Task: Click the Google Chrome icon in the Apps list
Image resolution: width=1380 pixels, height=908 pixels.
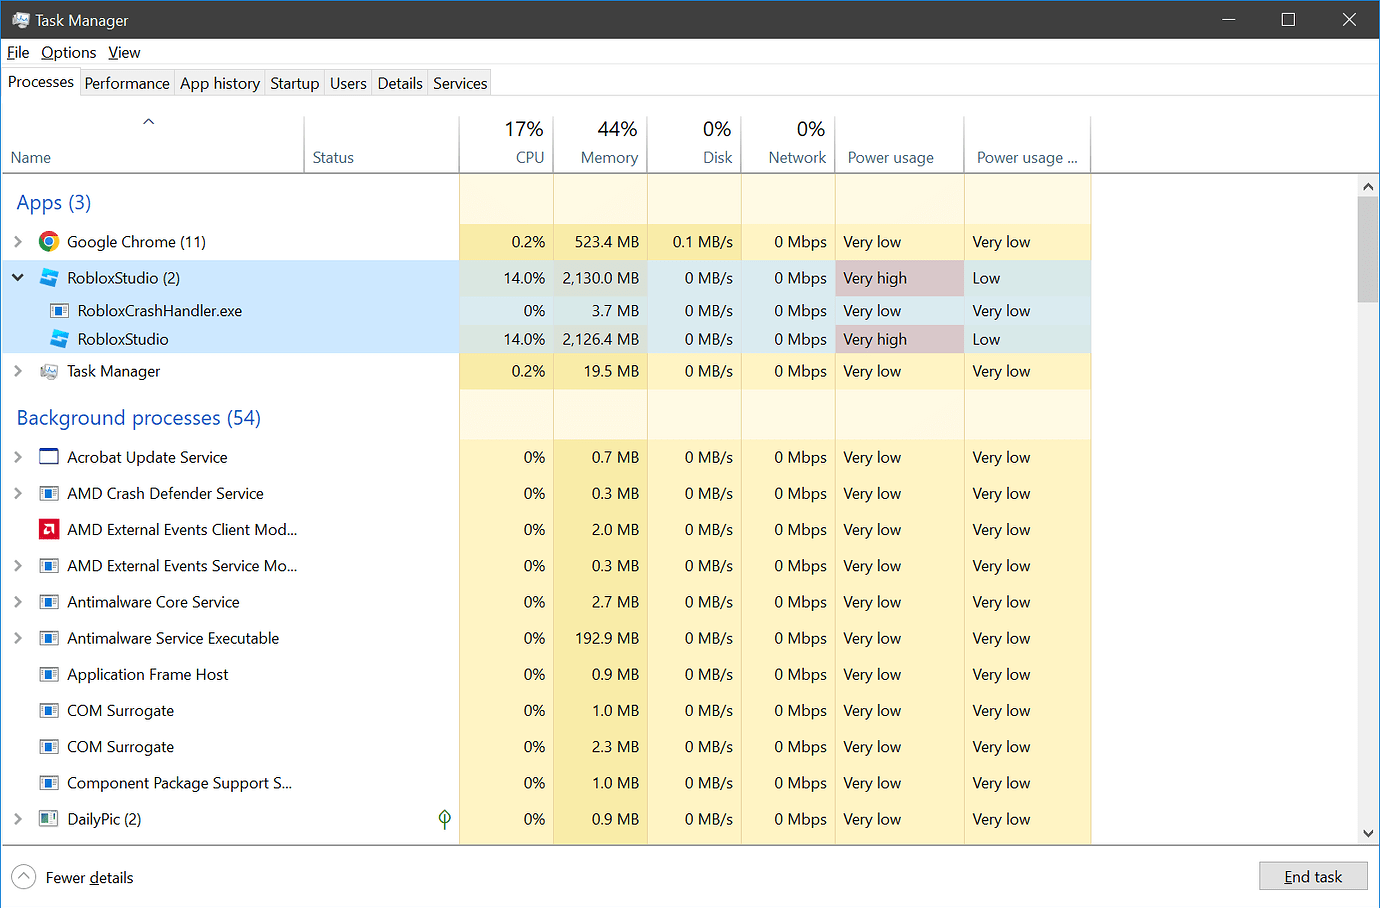Action: point(49,241)
